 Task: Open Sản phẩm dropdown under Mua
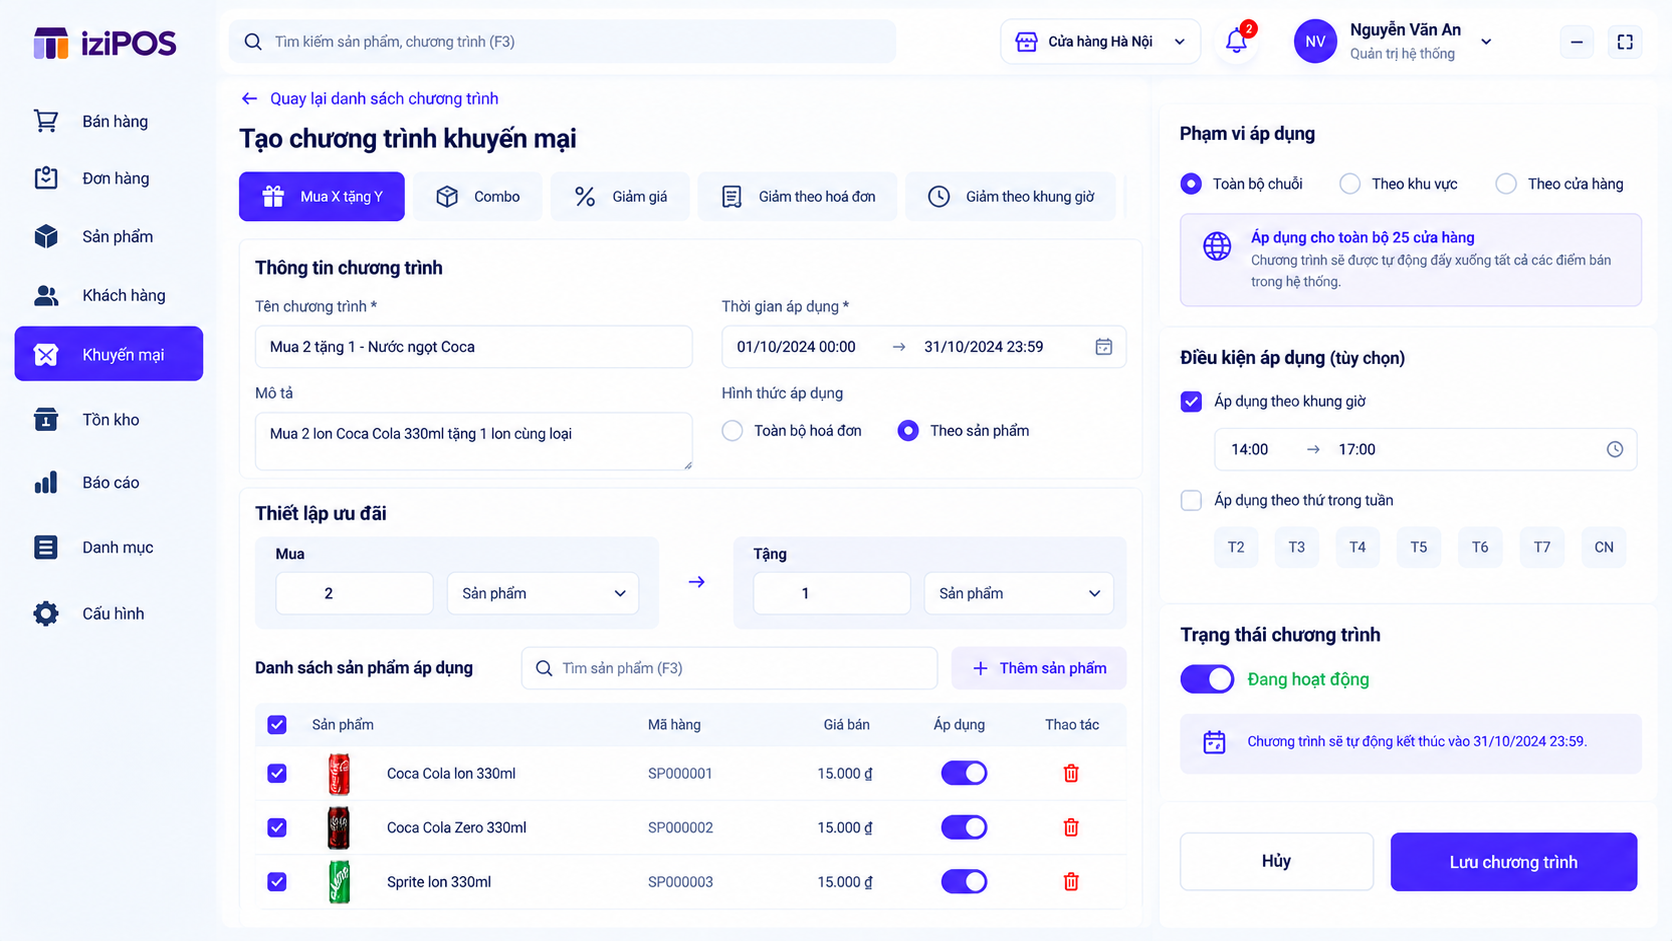(x=543, y=593)
